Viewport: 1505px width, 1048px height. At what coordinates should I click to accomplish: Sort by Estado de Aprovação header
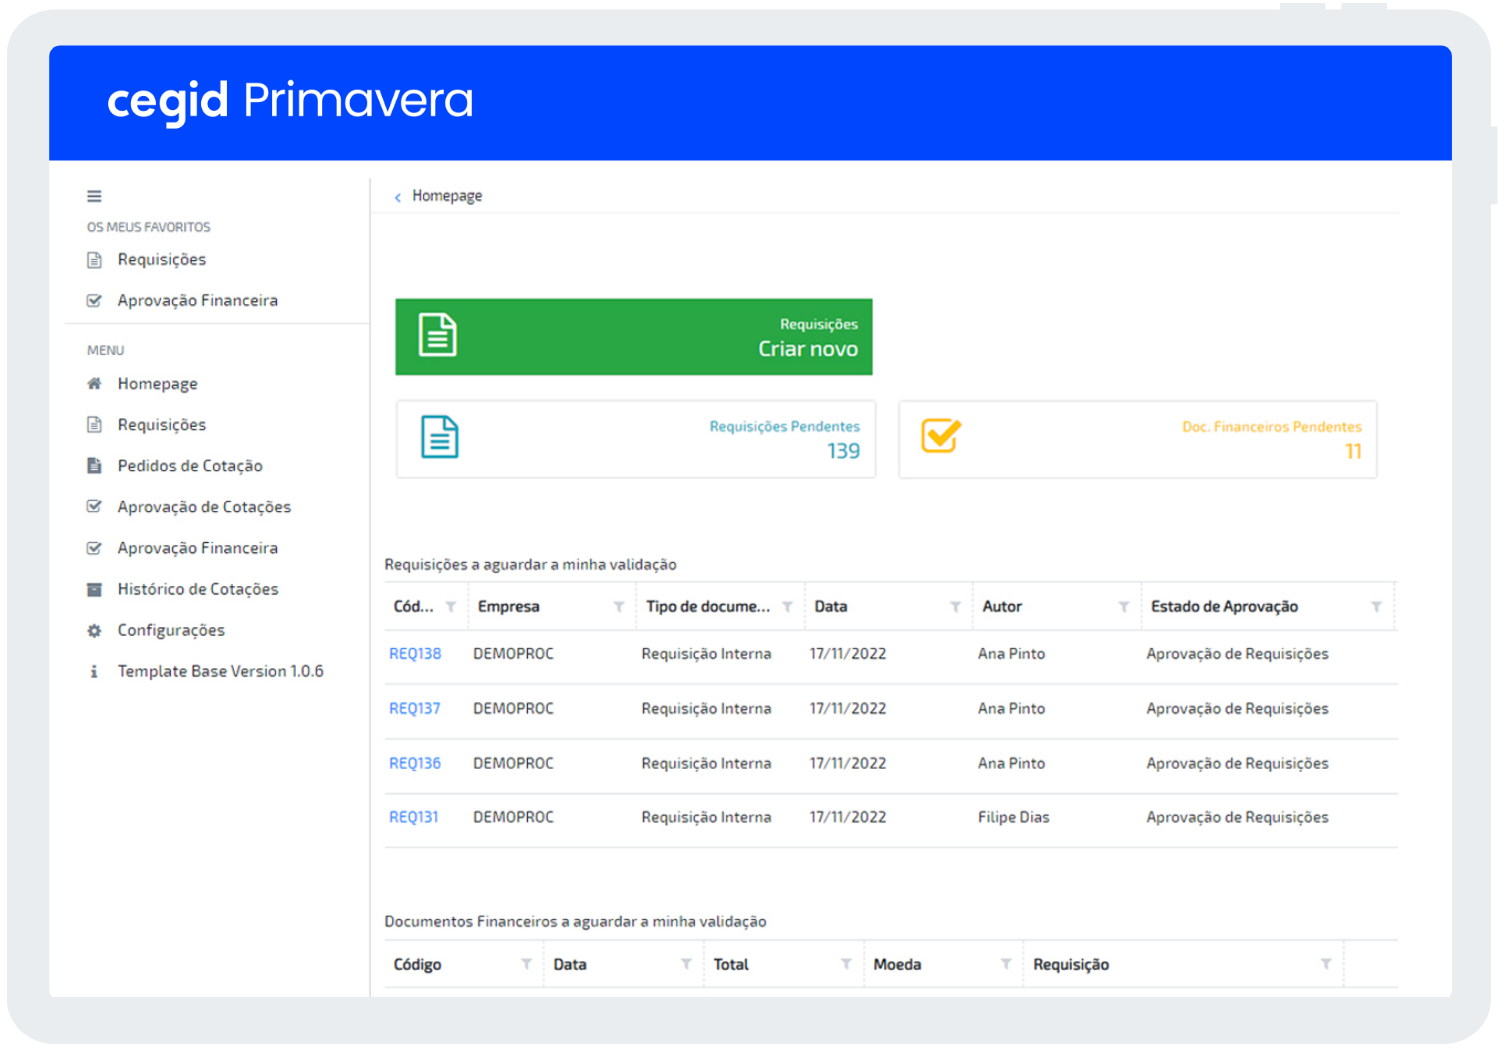pos(1225,607)
